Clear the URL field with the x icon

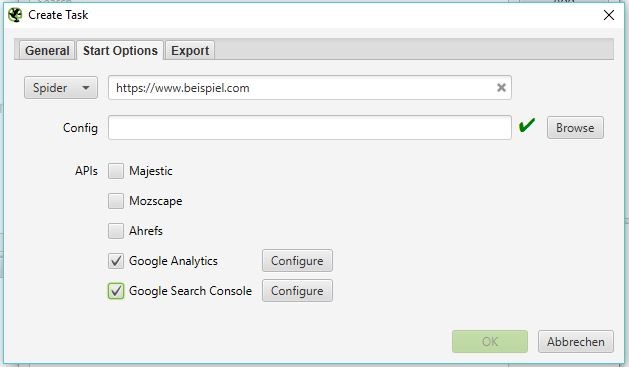coord(501,87)
